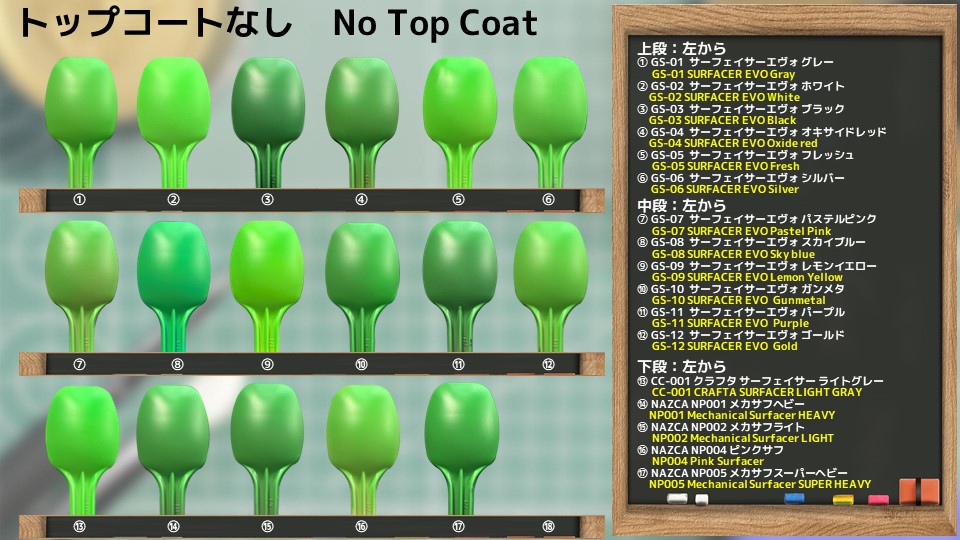Select the green spoon sample above label ①
Image resolution: width=960 pixels, height=540 pixels.
tap(80, 122)
